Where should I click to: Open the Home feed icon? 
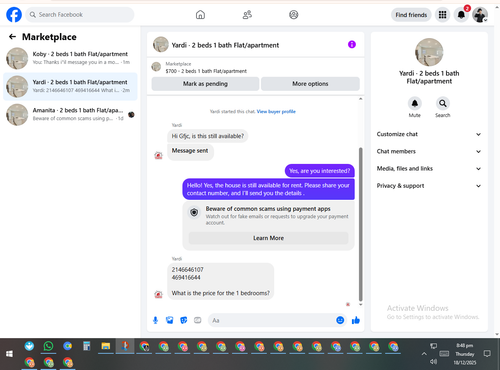point(200,15)
